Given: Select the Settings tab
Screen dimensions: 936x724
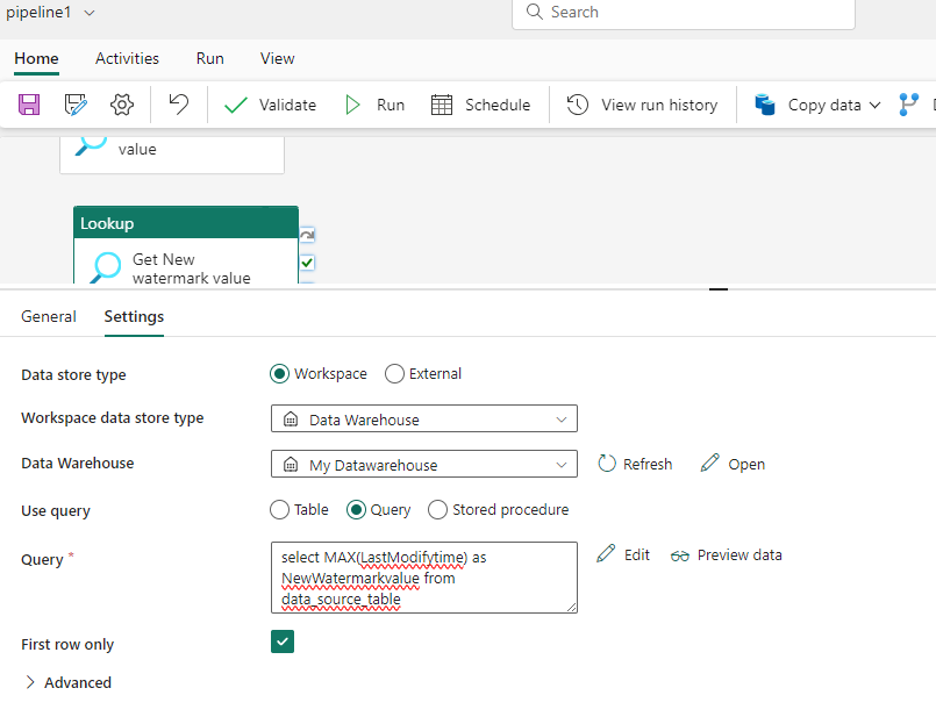Looking at the screenshot, I should pyautogui.click(x=134, y=316).
